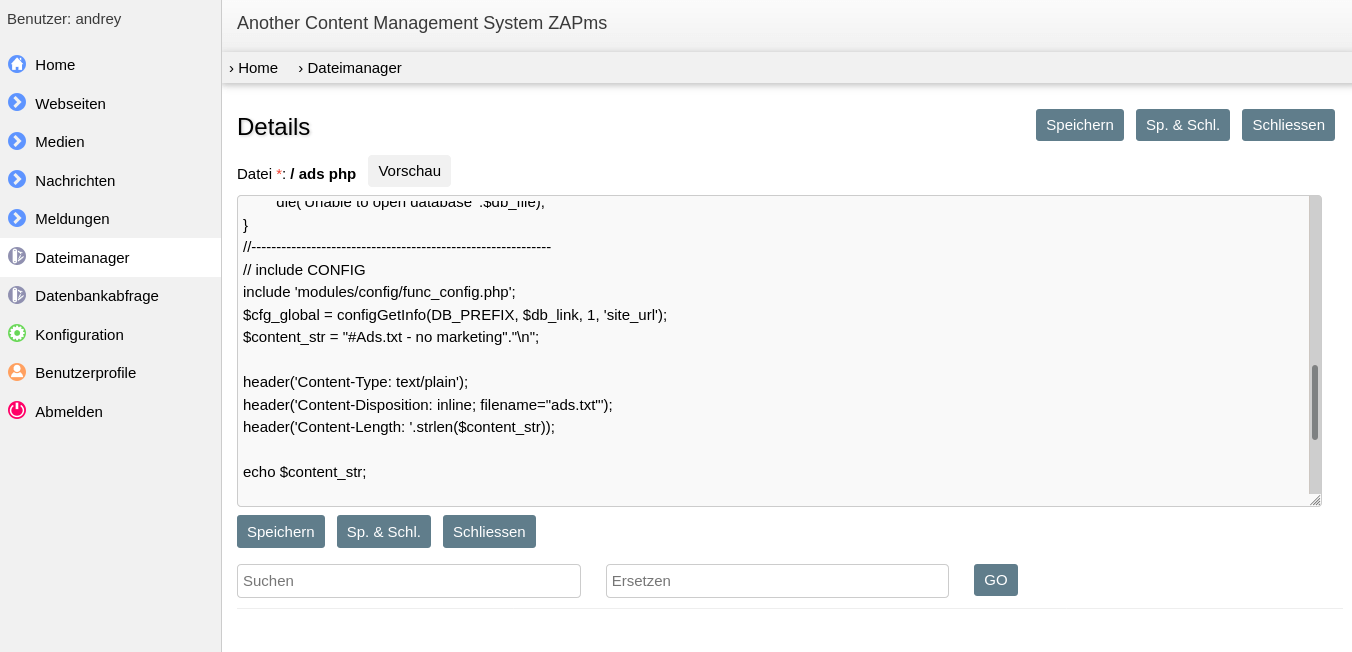Image resolution: width=1352 pixels, height=652 pixels.
Task: Focus the Ersetzen input field
Action: pos(777,581)
